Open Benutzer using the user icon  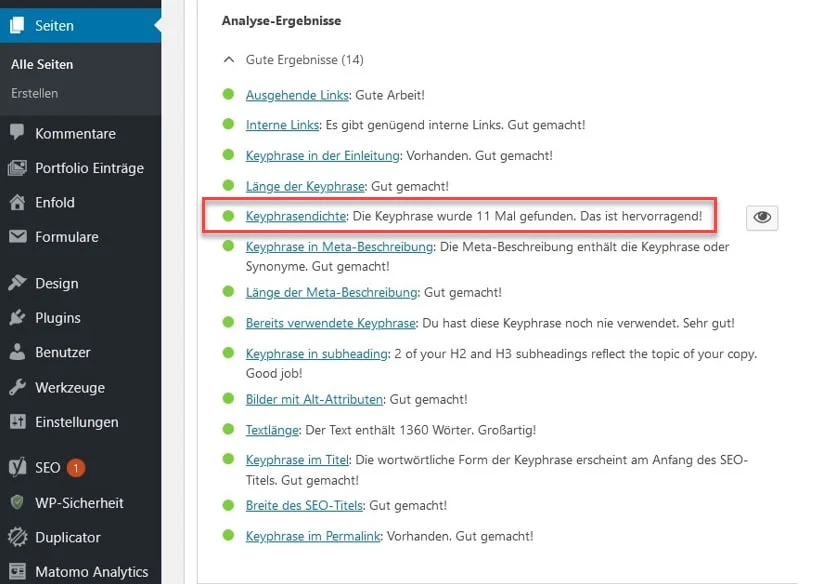[x=16, y=352]
